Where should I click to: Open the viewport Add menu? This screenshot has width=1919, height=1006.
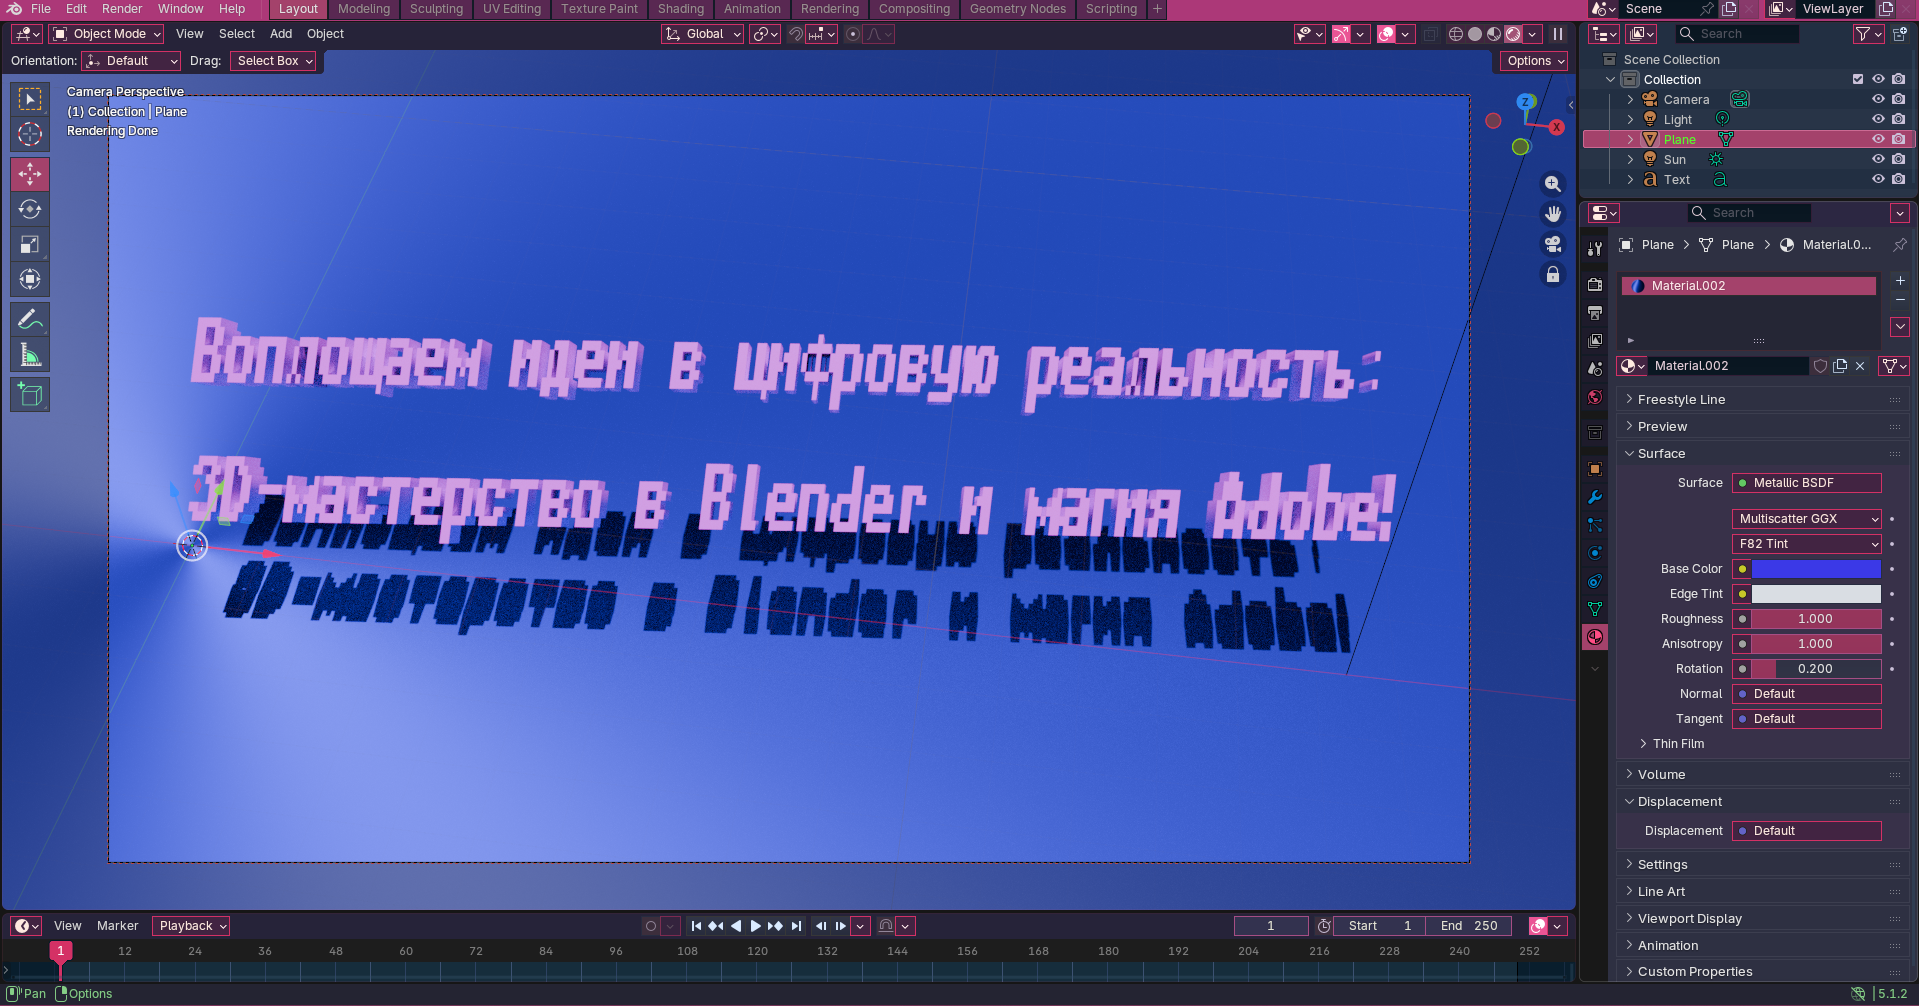click(281, 34)
